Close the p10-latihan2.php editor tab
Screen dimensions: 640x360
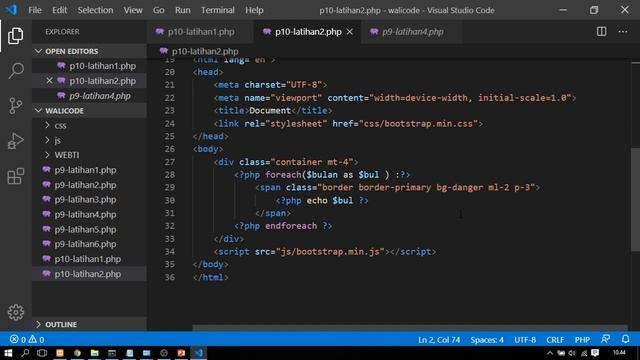350,32
